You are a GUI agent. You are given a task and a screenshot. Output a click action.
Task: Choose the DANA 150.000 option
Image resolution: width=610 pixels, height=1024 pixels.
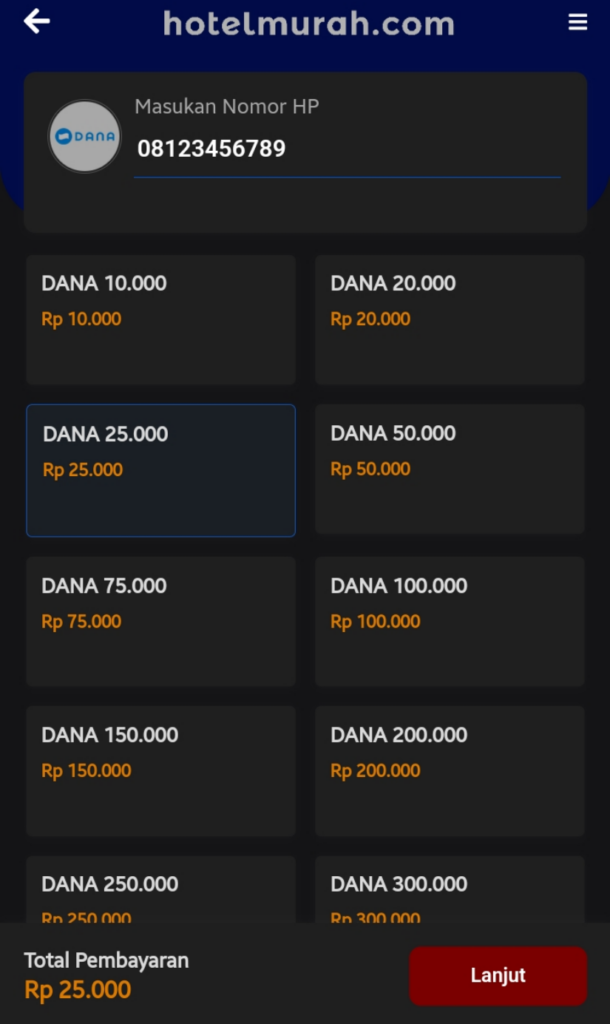coord(161,770)
